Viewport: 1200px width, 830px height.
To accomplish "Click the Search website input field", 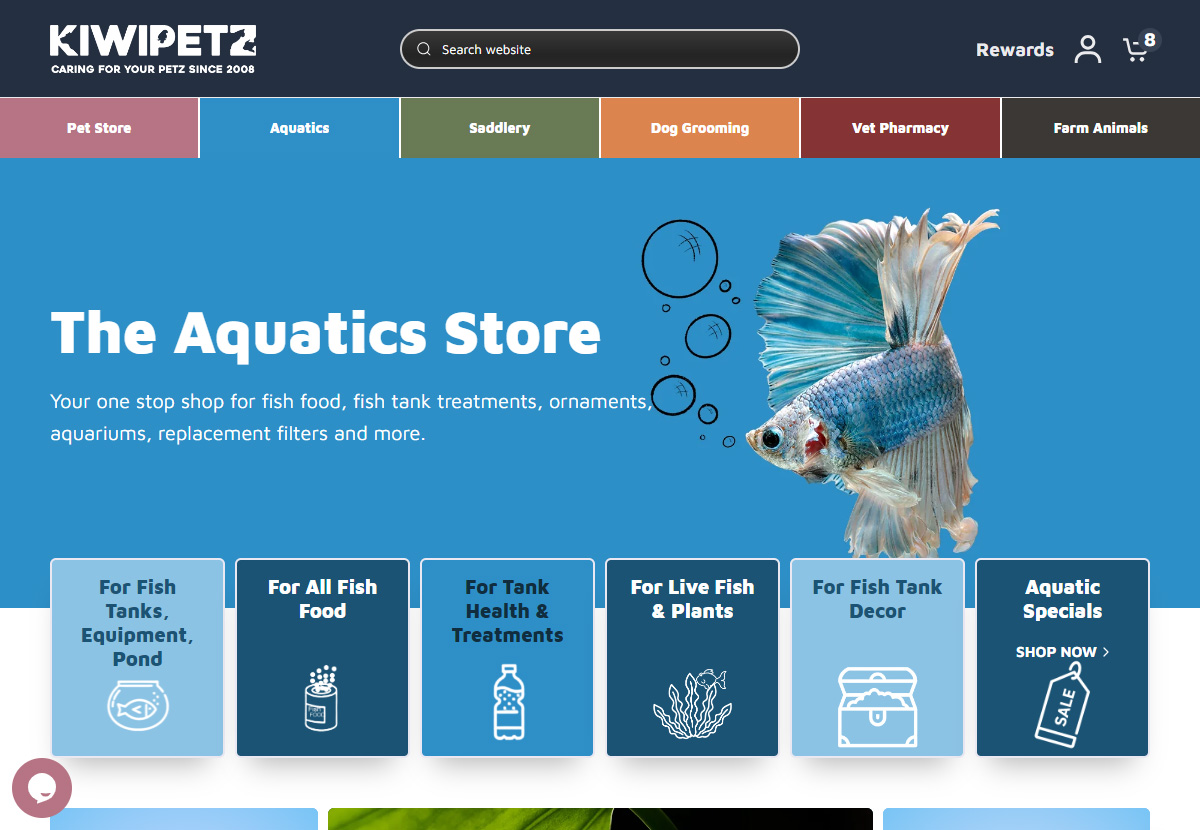I will 600,49.
